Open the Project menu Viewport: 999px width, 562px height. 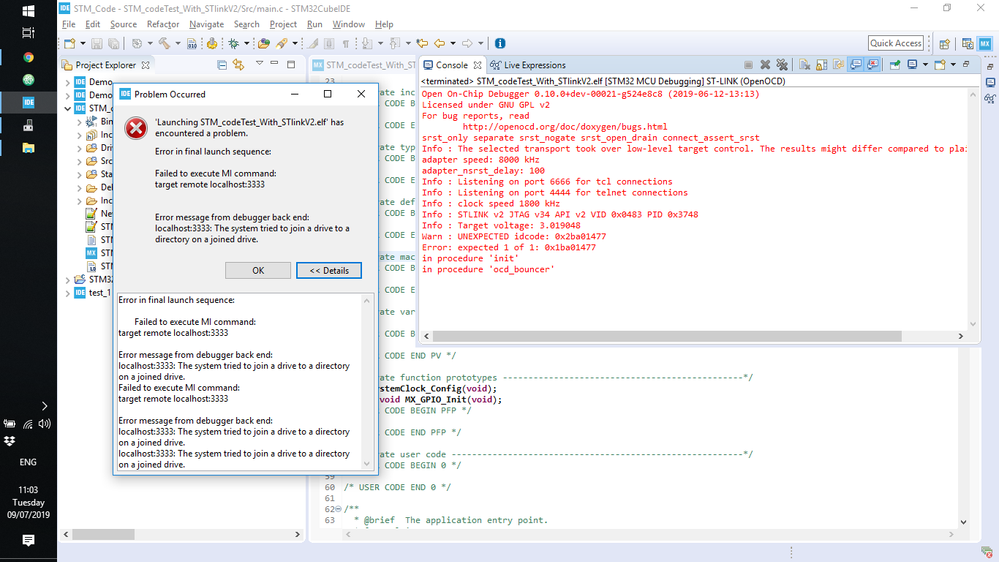point(283,24)
